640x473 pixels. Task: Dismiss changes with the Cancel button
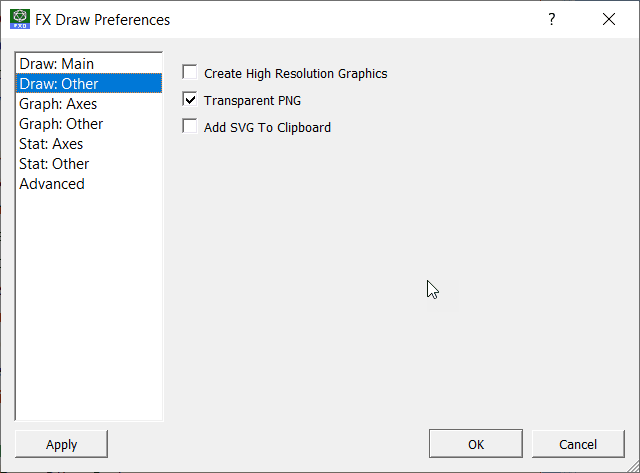[578, 444]
